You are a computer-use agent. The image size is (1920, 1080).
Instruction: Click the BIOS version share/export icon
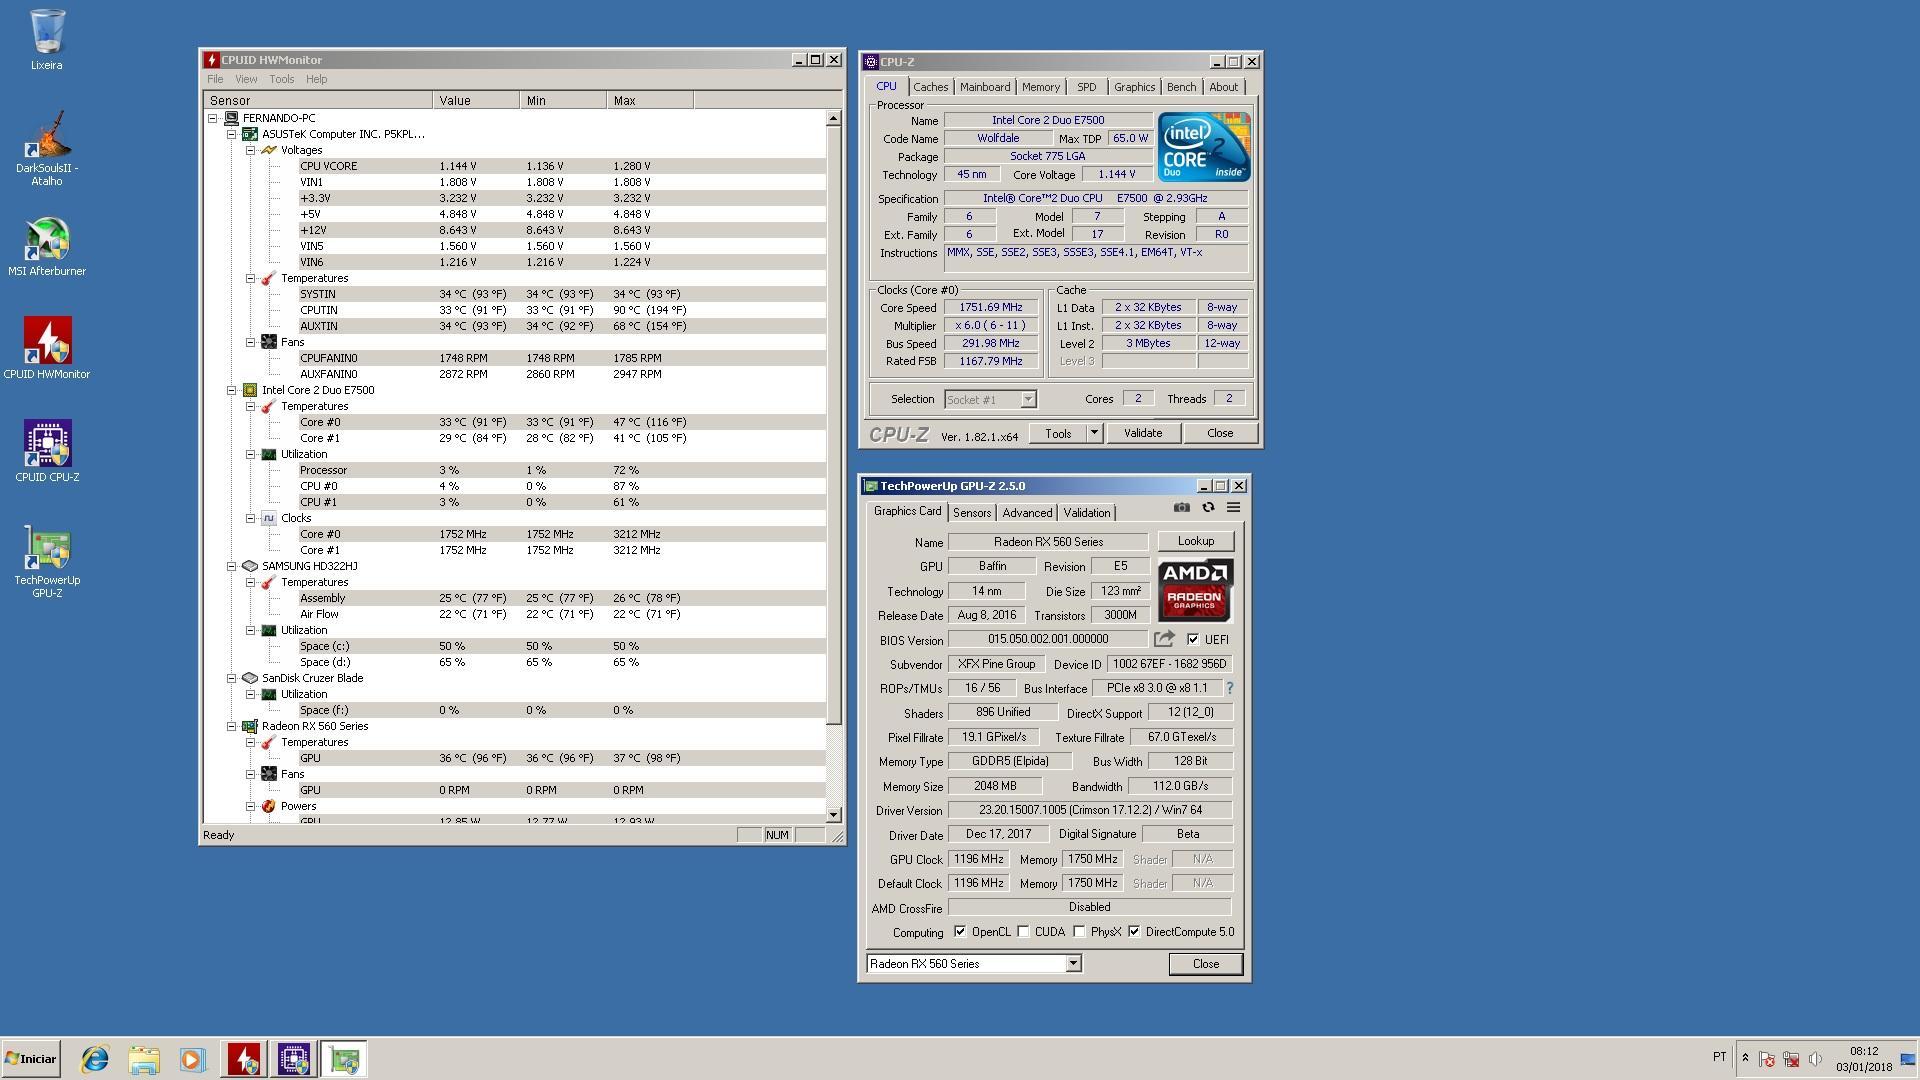pyautogui.click(x=1164, y=639)
